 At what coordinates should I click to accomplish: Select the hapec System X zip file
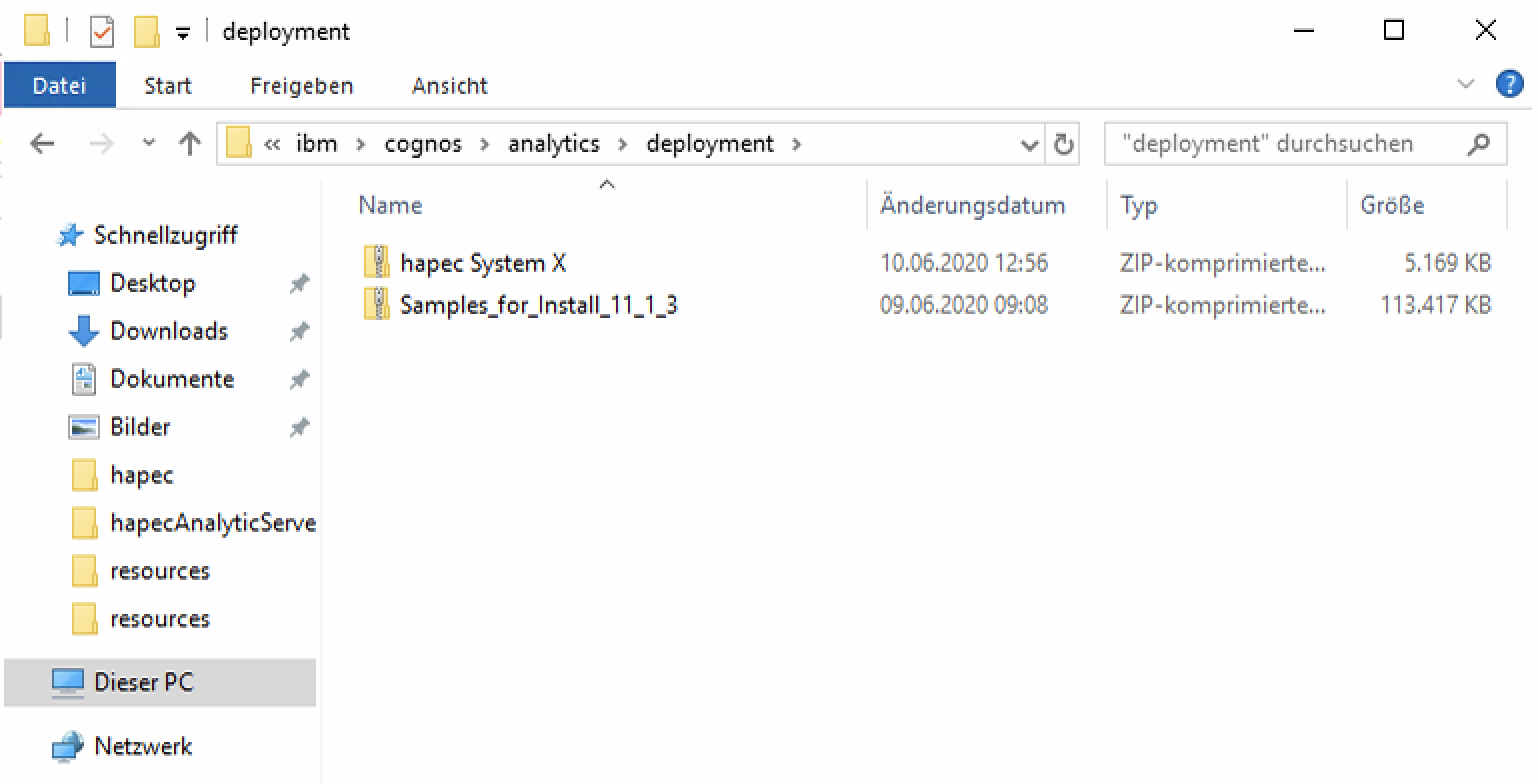pos(483,263)
